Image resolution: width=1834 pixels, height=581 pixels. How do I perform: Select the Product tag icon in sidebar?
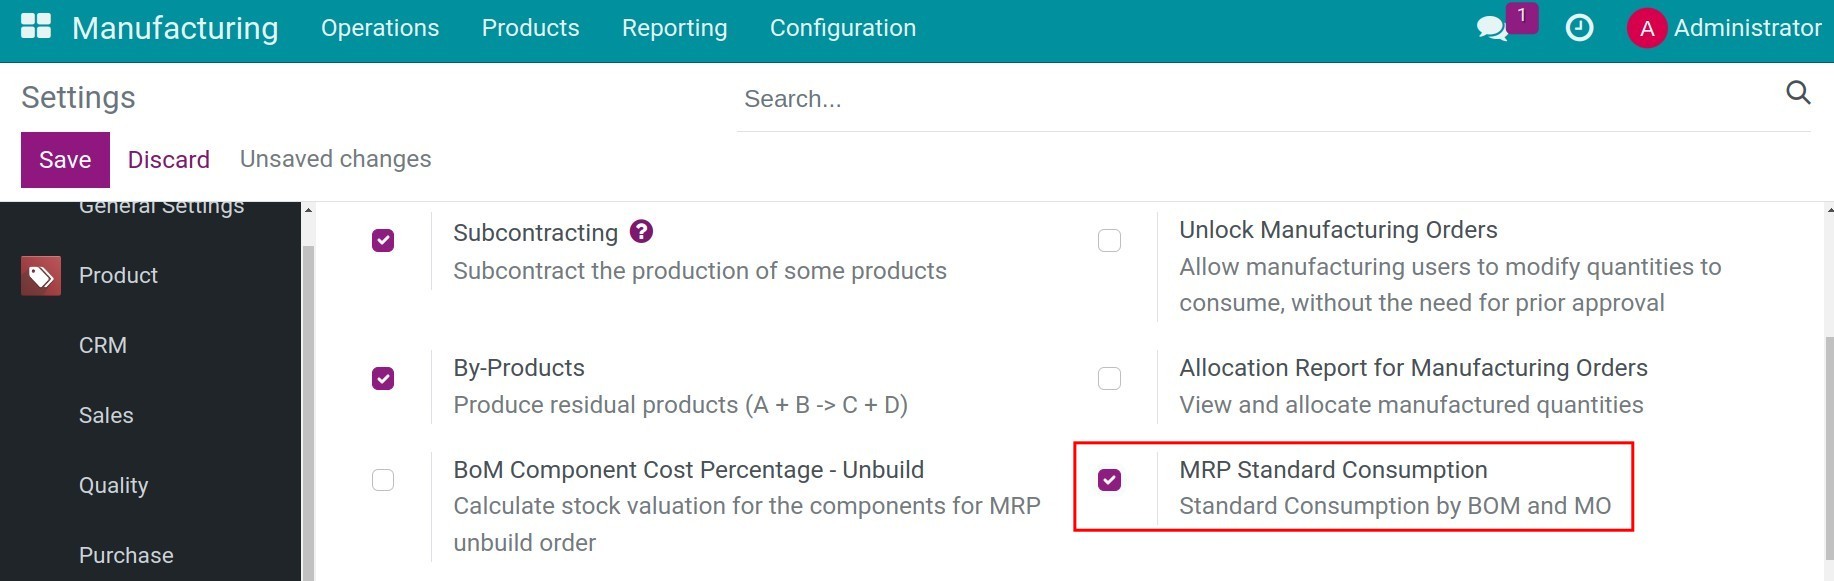[41, 276]
